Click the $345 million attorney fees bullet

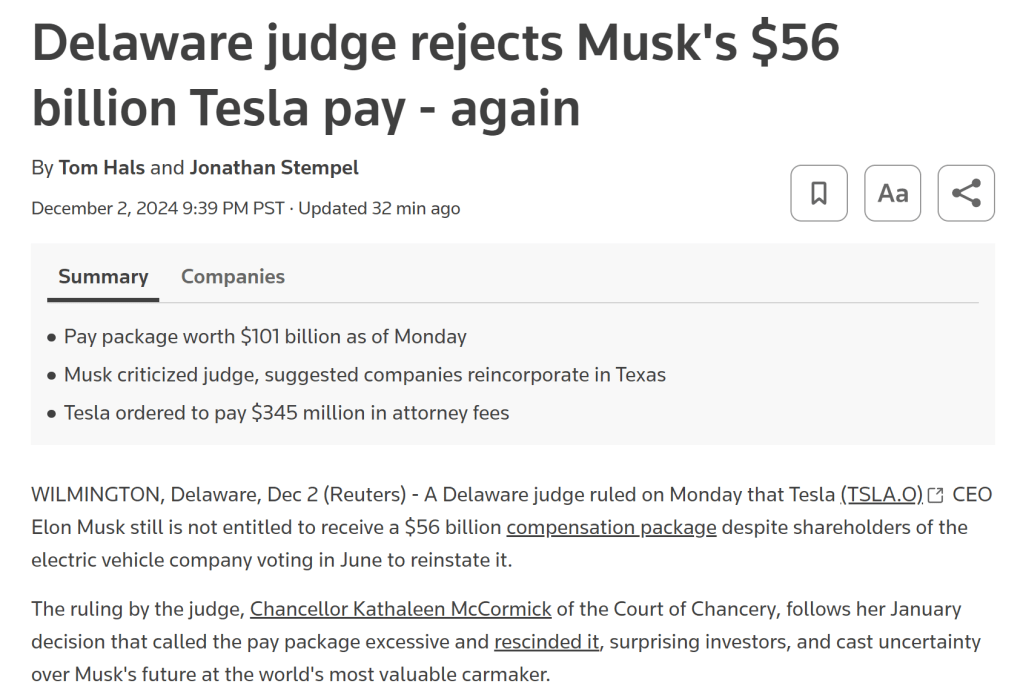pos(286,412)
